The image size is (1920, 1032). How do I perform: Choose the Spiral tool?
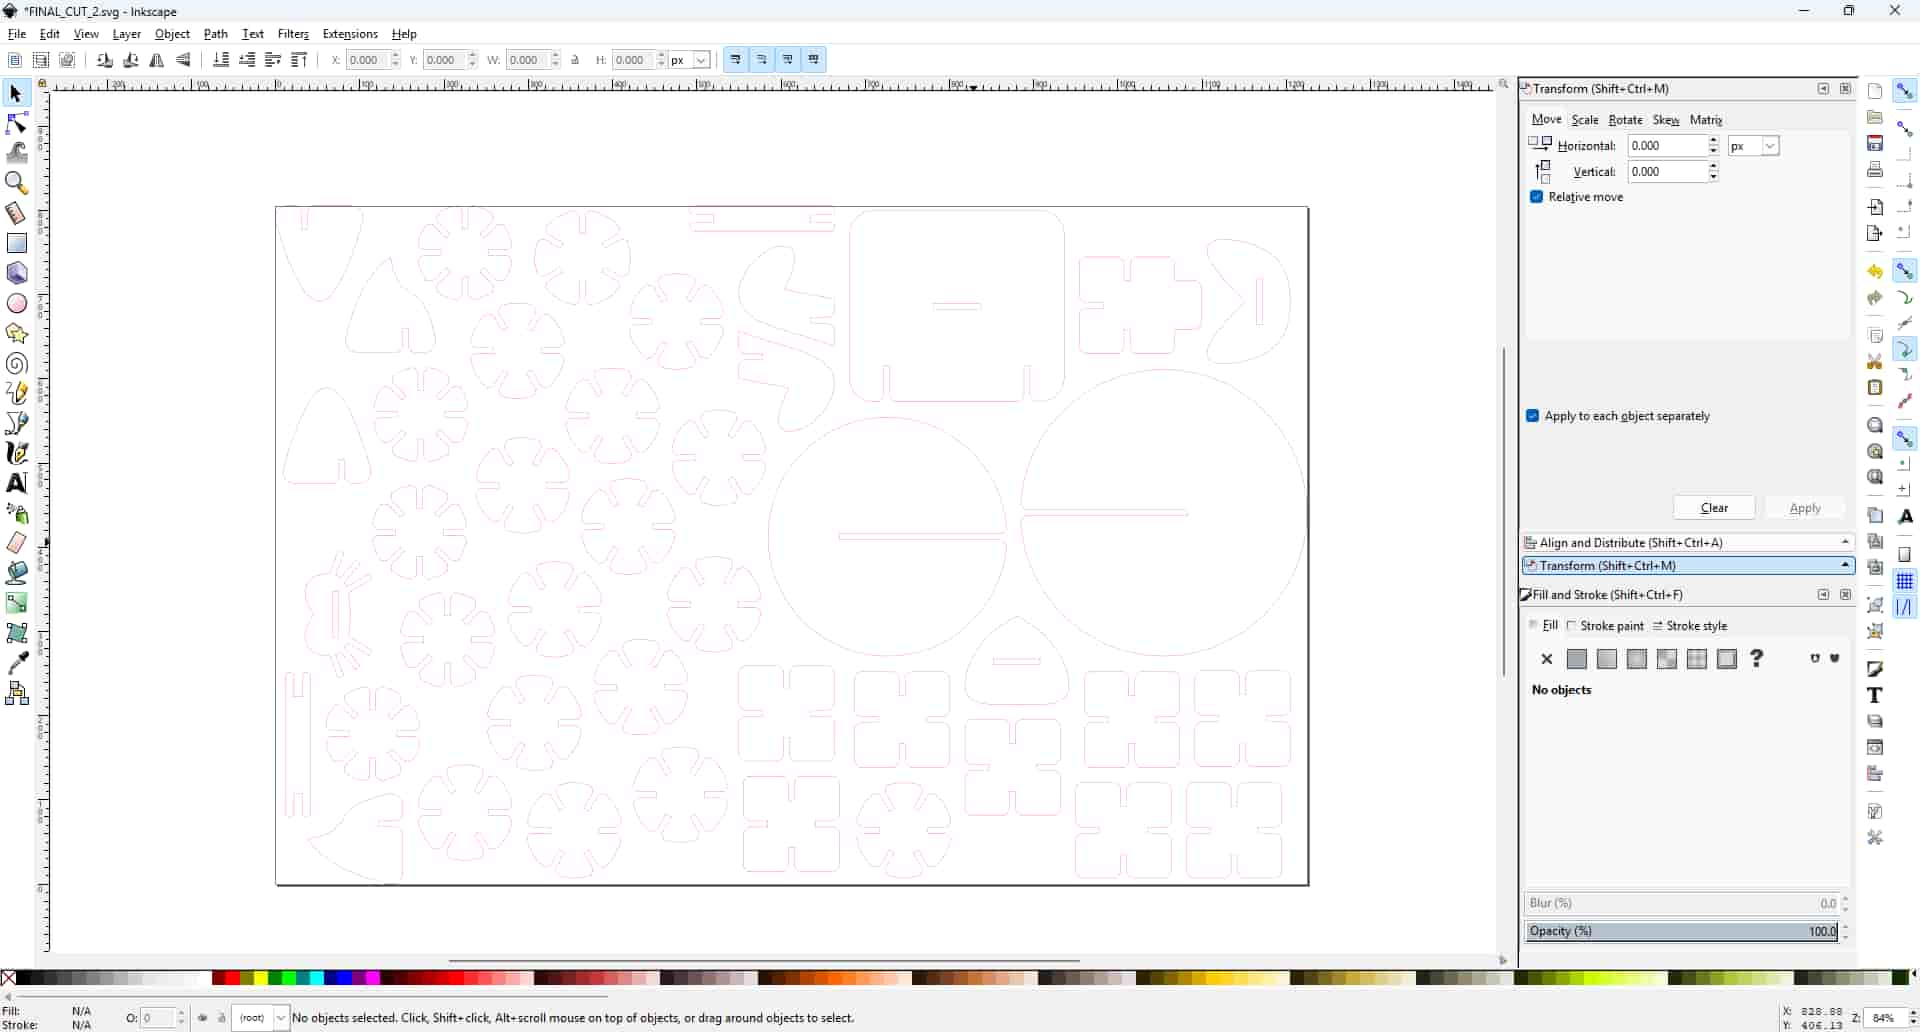click(17, 364)
